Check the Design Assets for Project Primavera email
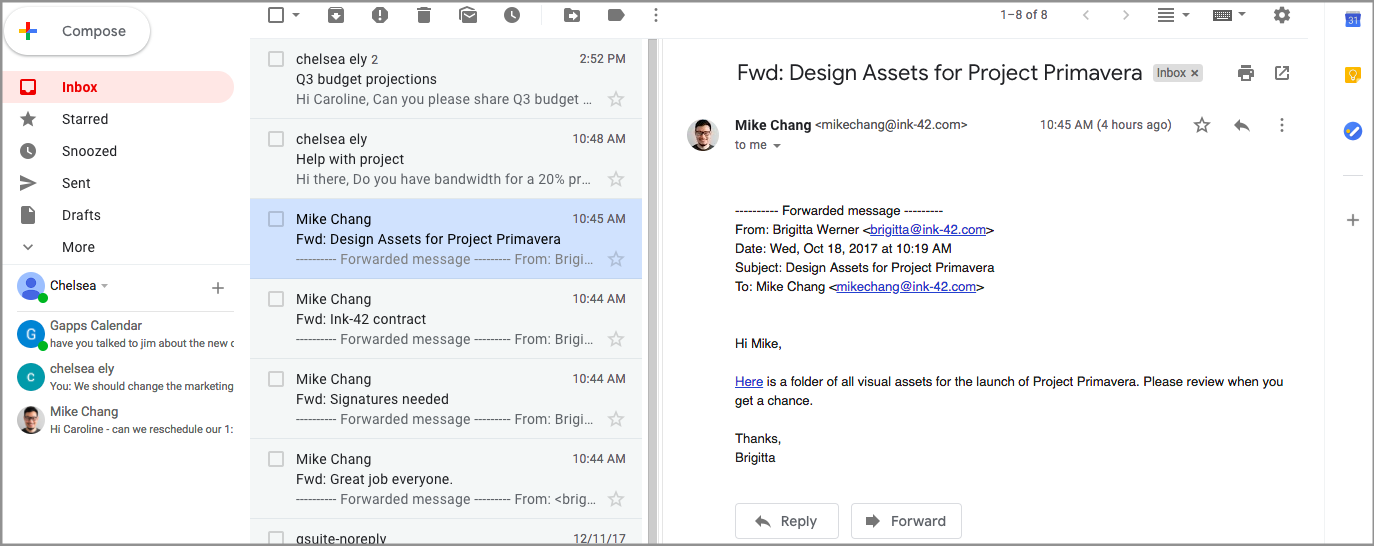Image resolution: width=1374 pixels, height=546 pixels. coord(277,219)
